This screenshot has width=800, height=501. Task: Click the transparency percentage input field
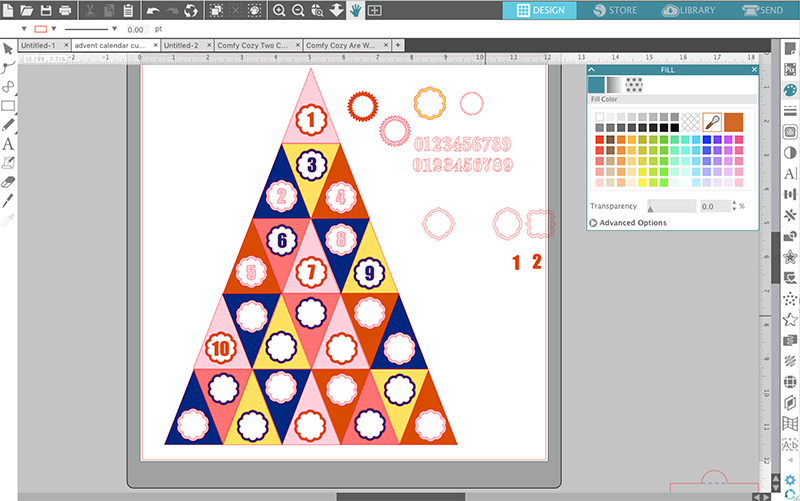[x=714, y=206]
